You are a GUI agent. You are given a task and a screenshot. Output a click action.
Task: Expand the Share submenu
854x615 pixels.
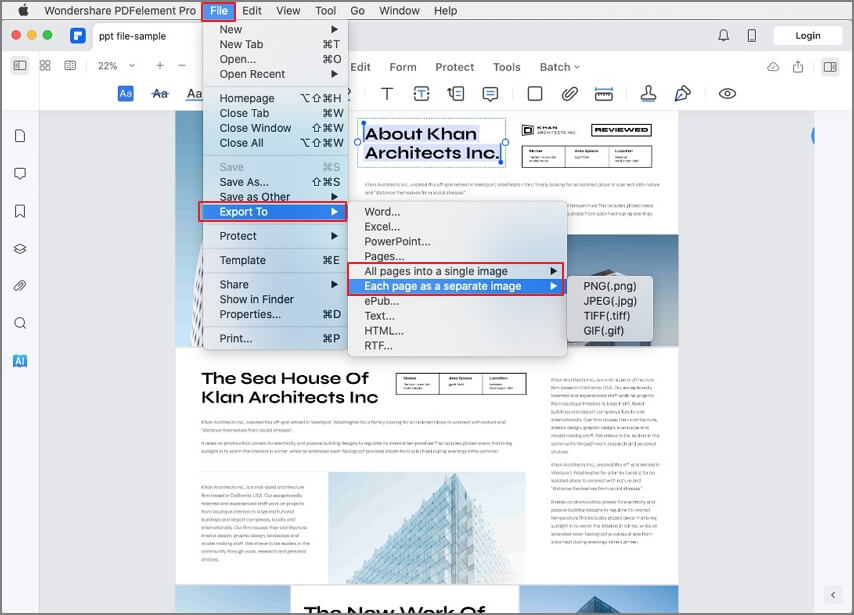[x=276, y=284]
